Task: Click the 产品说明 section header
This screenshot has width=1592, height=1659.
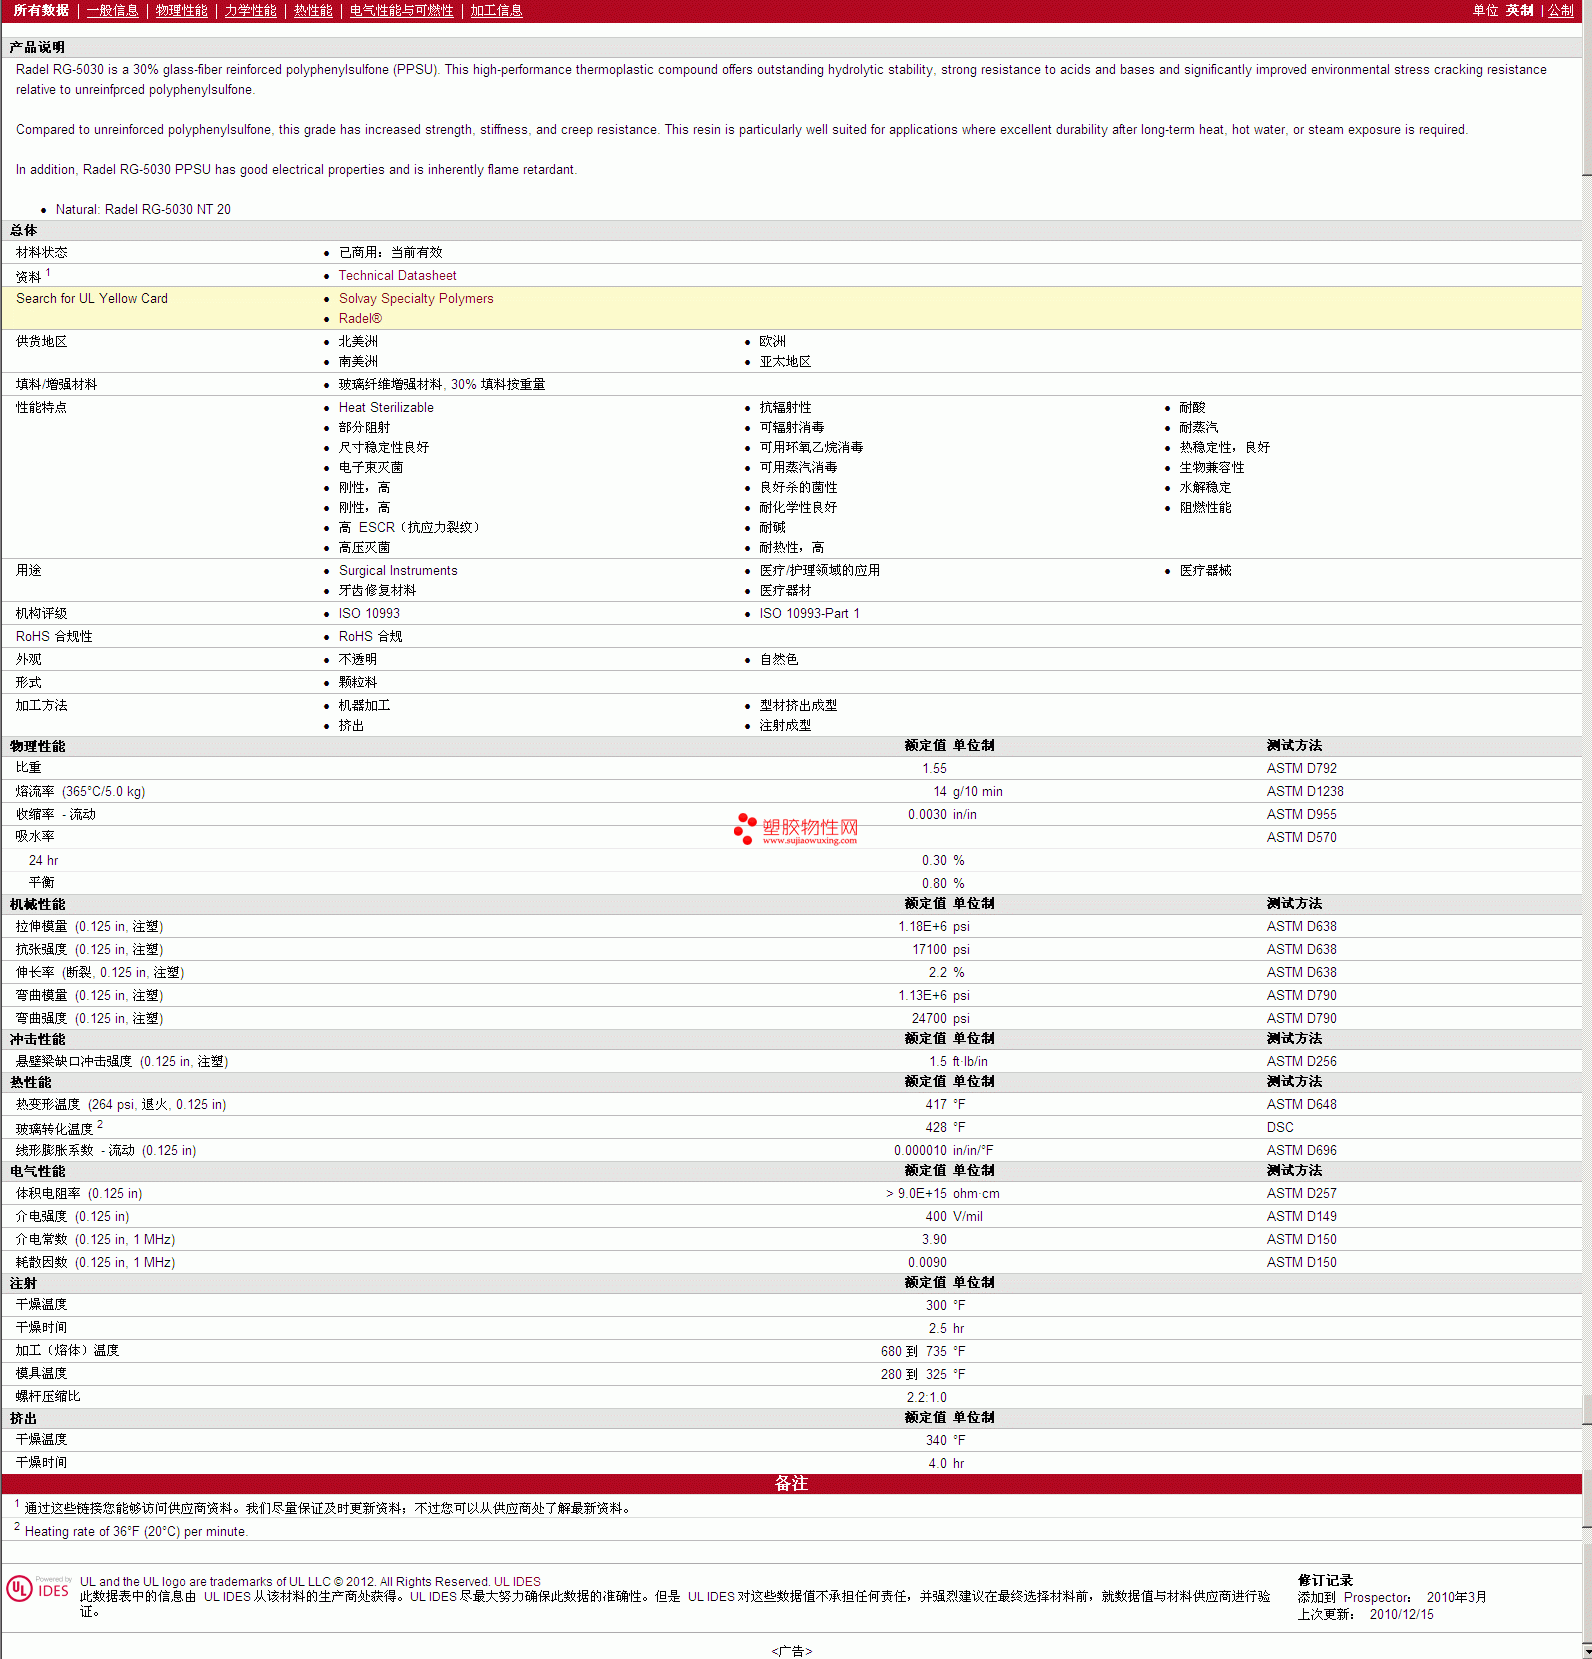Action: [38, 47]
